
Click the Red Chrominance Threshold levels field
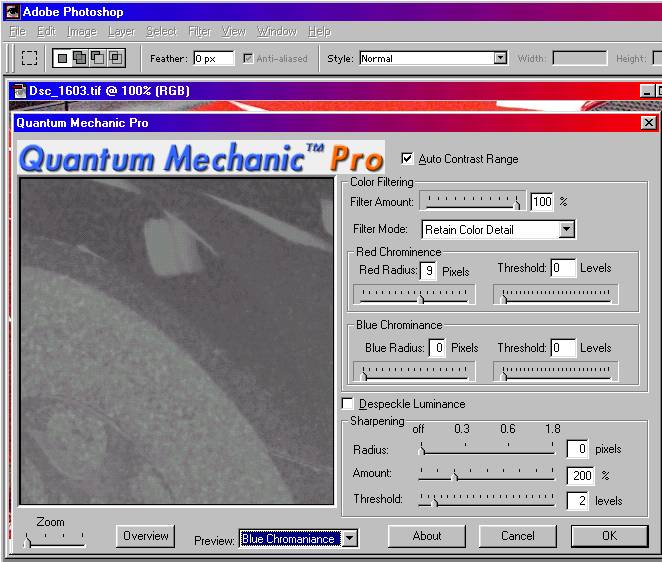pos(563,268)
